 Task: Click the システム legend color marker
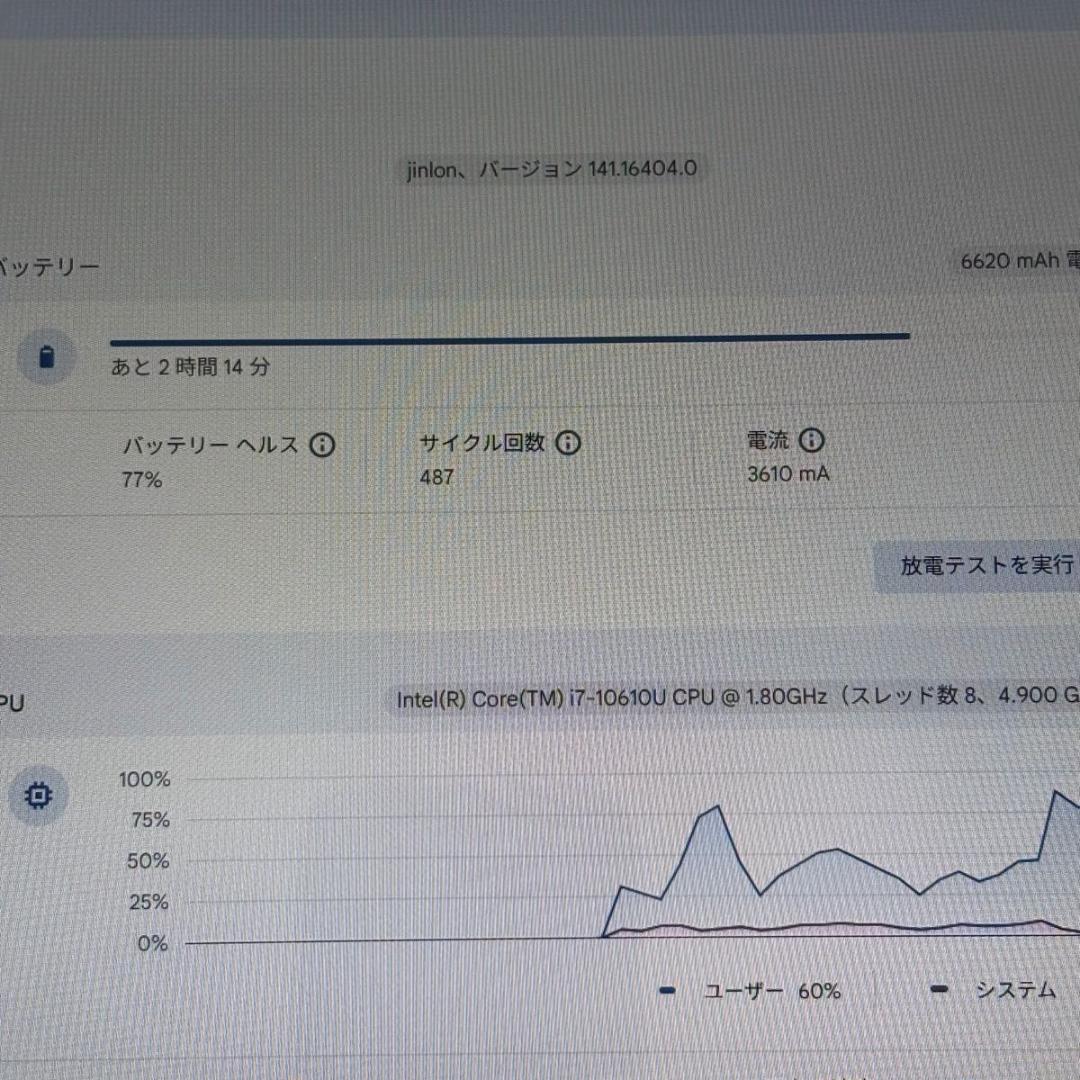click(939, 990)
